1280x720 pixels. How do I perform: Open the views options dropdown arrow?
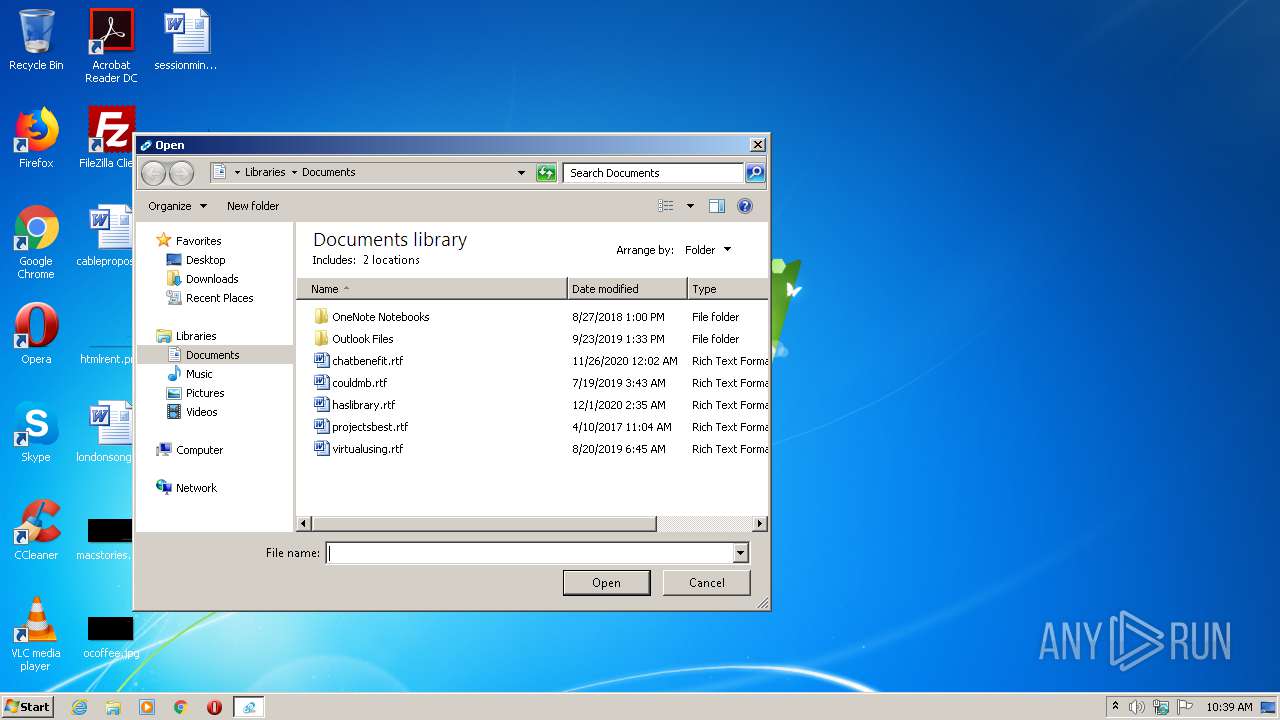pyautogui.click(x=690, y=206)
